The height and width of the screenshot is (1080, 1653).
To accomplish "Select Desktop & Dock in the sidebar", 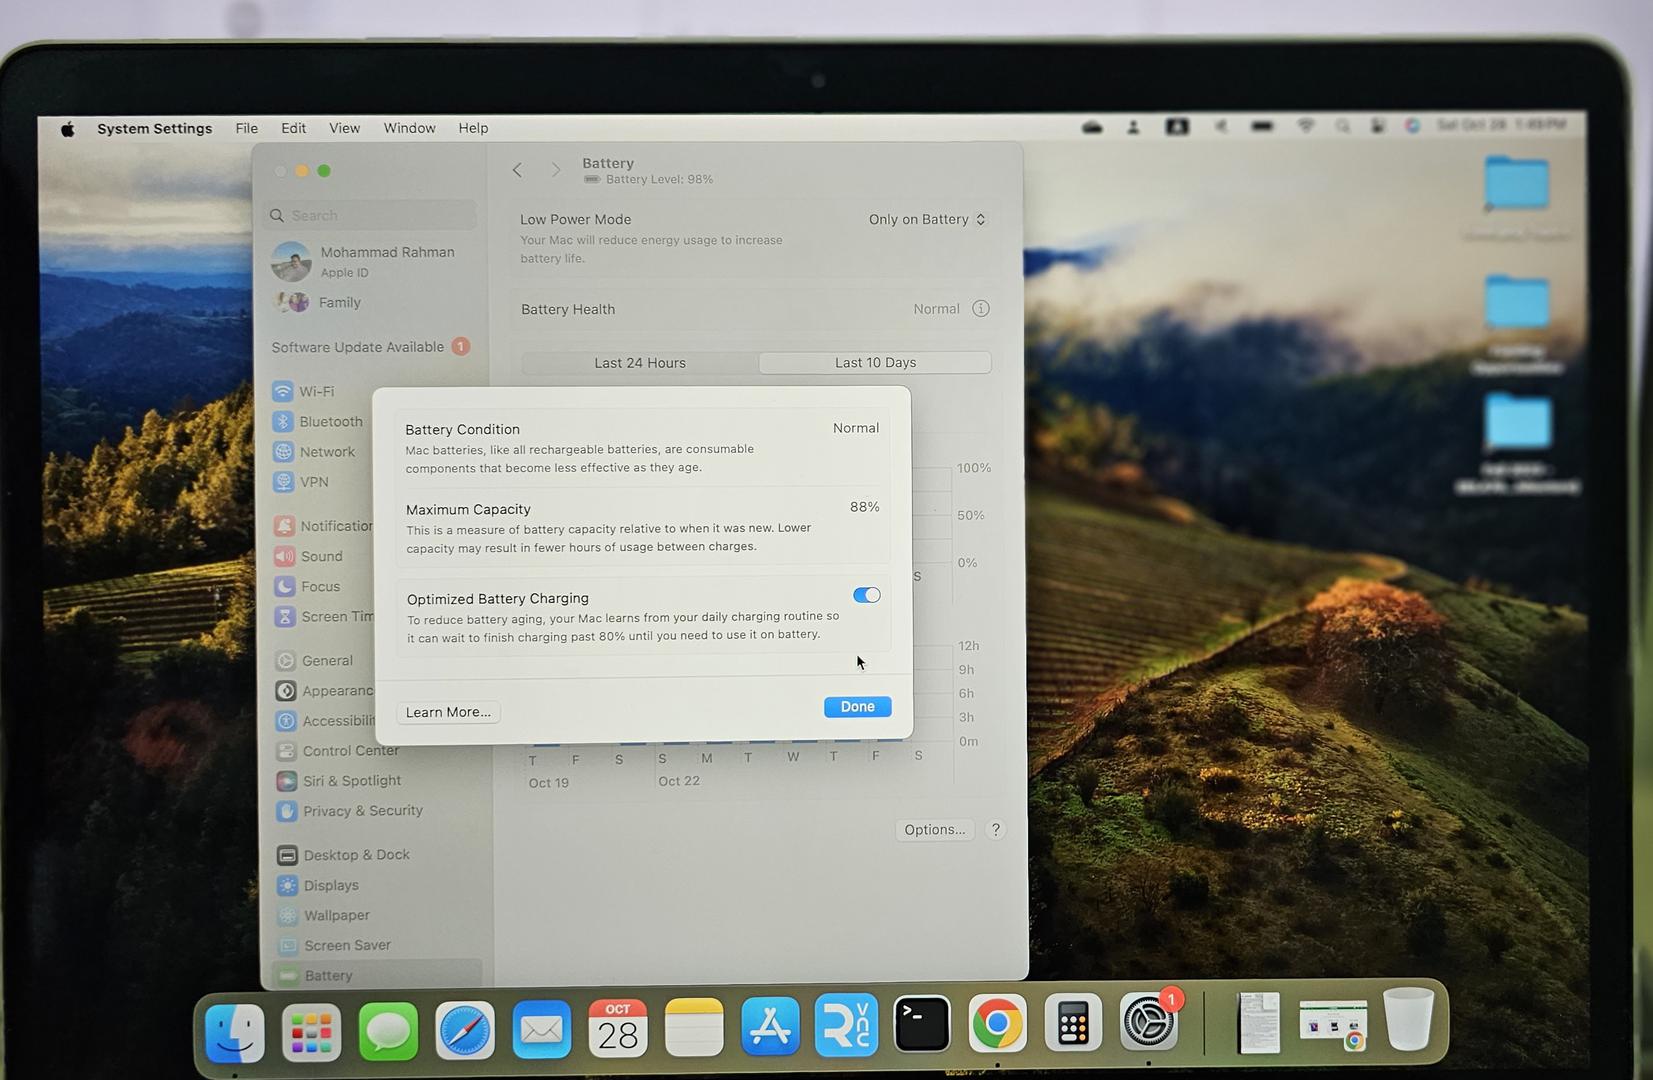I will [344, 855].
